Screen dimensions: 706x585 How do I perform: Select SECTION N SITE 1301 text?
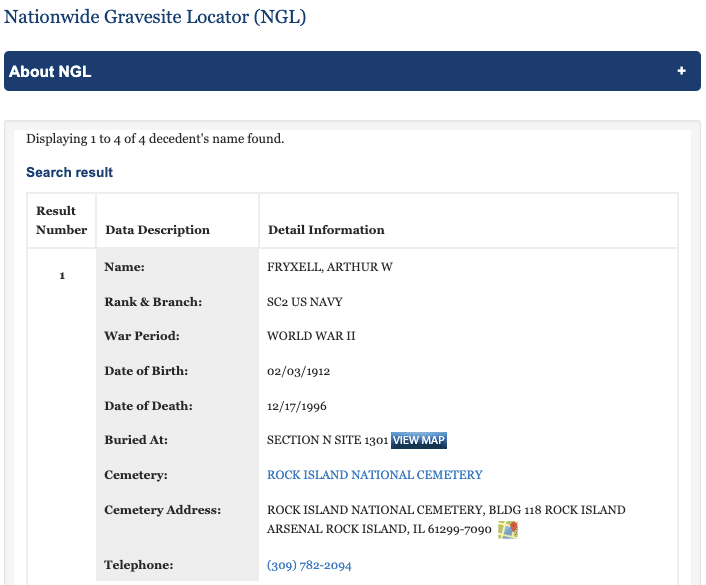pos(327,440)
